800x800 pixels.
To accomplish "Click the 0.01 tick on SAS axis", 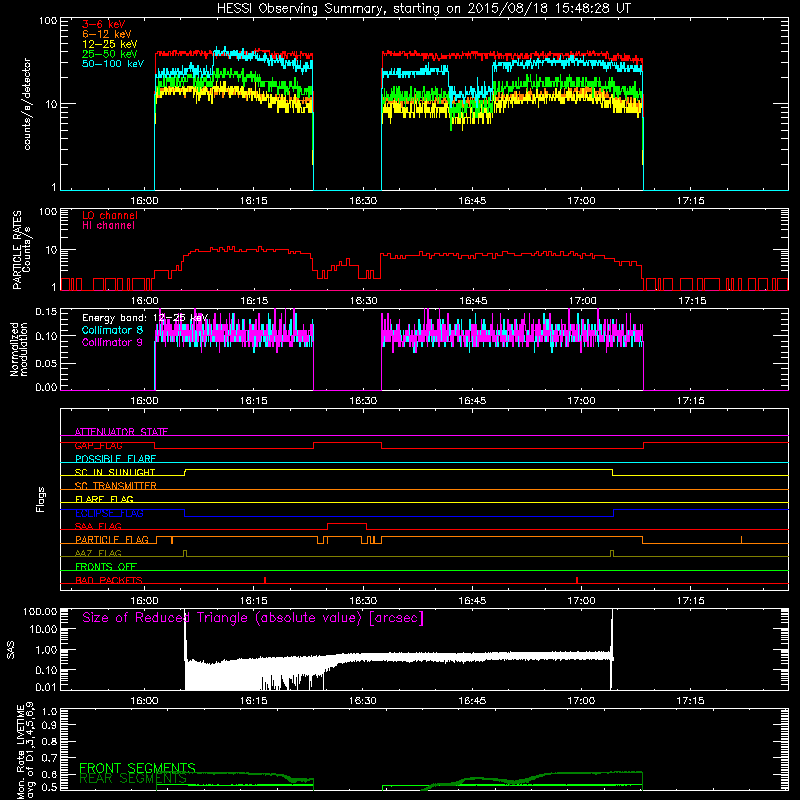I will [x=46, y=687].
